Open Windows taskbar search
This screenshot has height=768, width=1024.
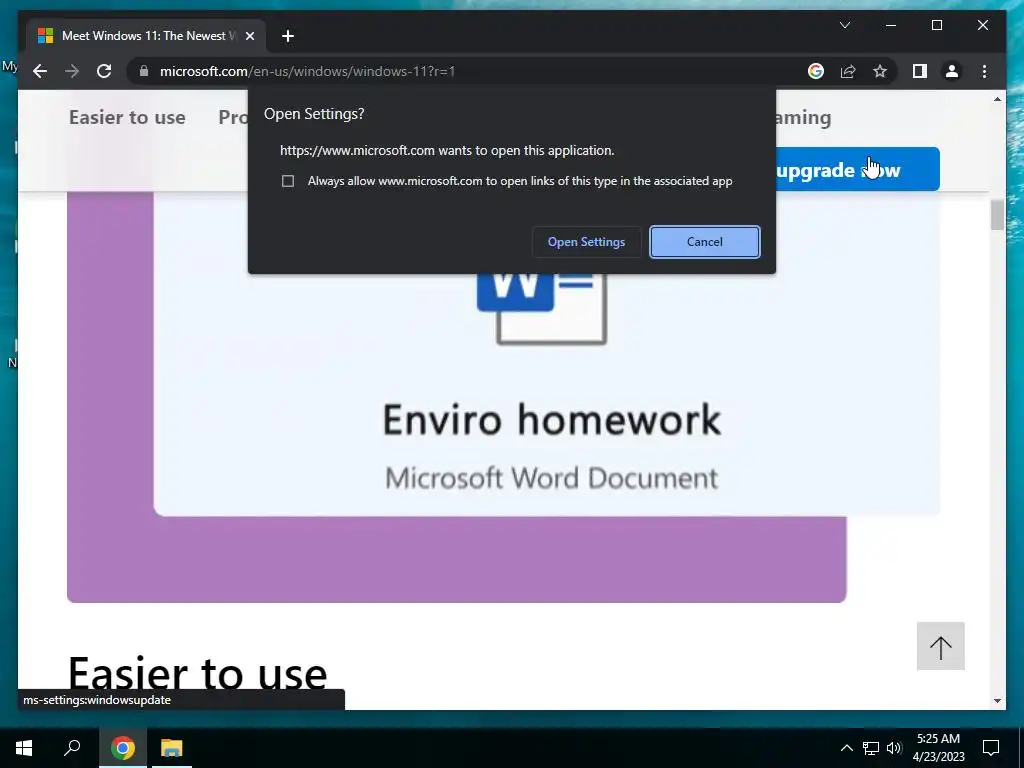72,748
